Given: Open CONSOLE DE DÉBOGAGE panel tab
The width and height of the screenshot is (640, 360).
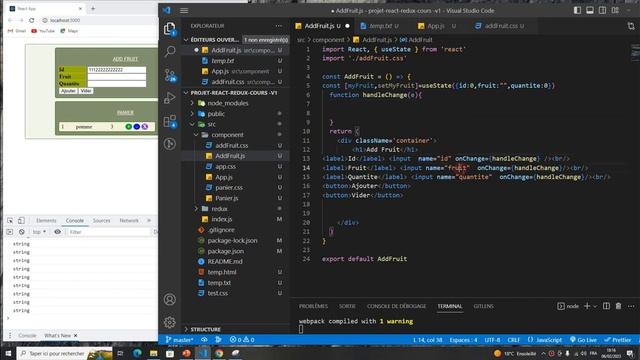Looking at the screenshot, I should point(396,306).
